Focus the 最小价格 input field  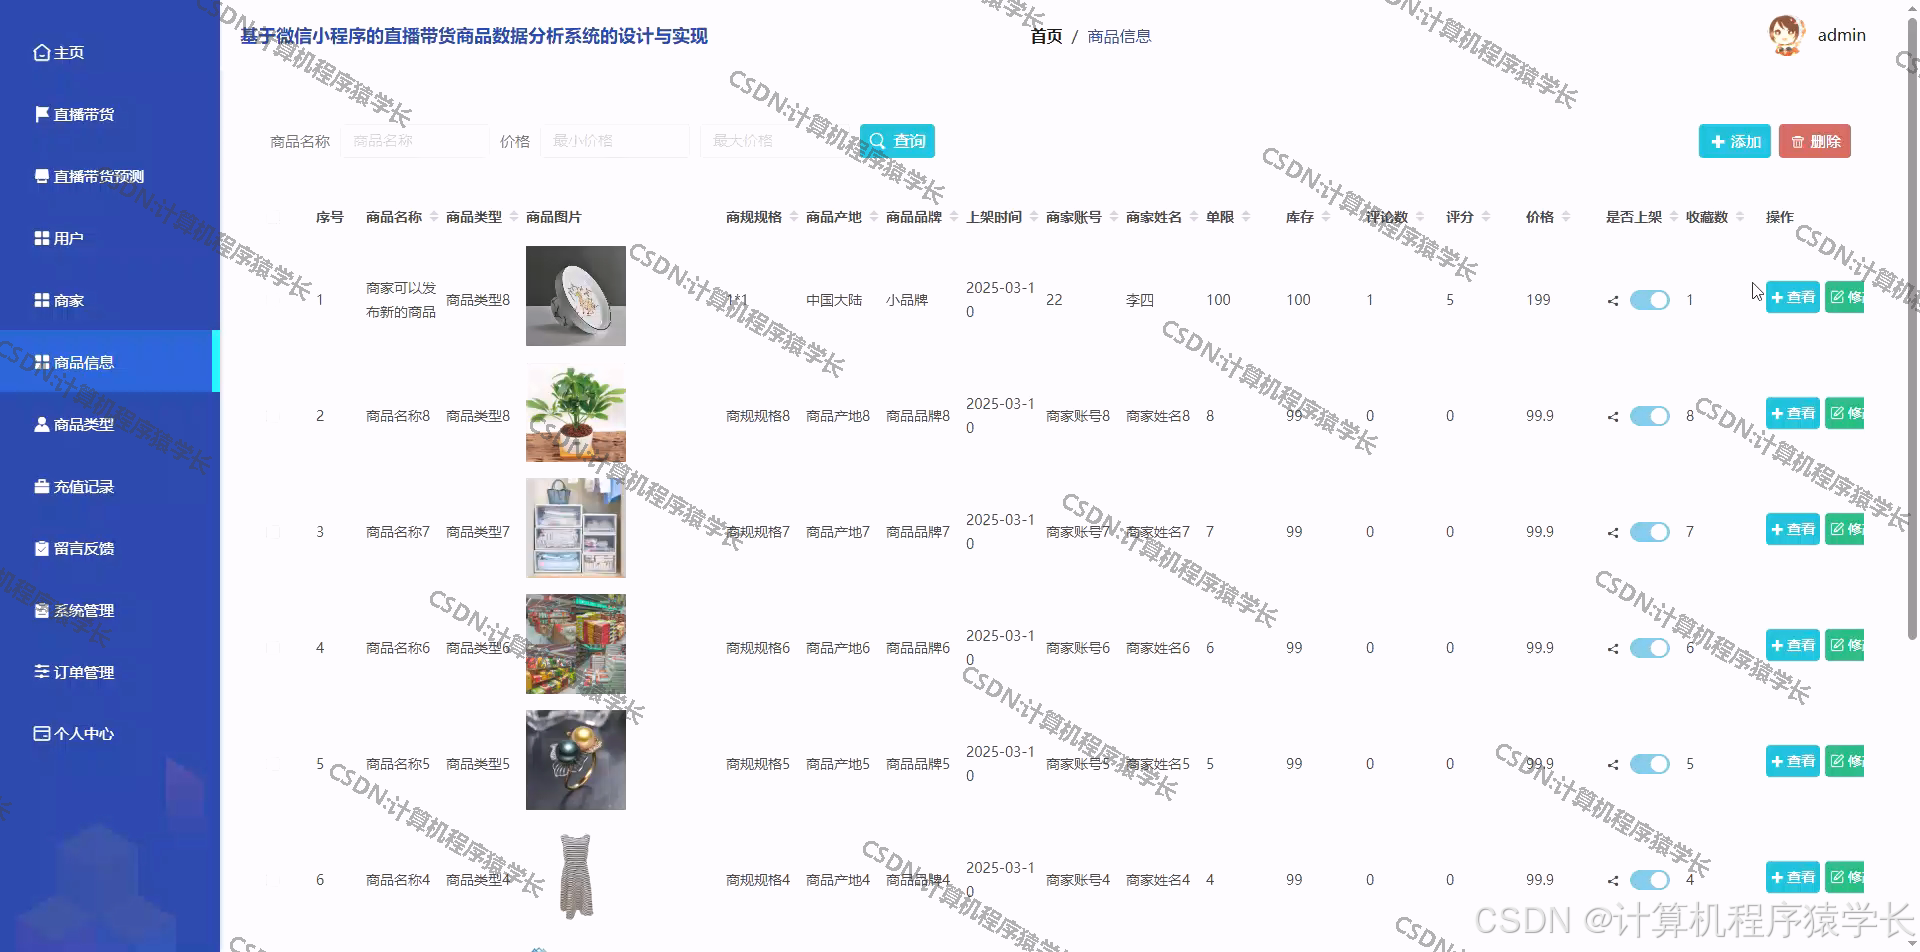point(615,141)
